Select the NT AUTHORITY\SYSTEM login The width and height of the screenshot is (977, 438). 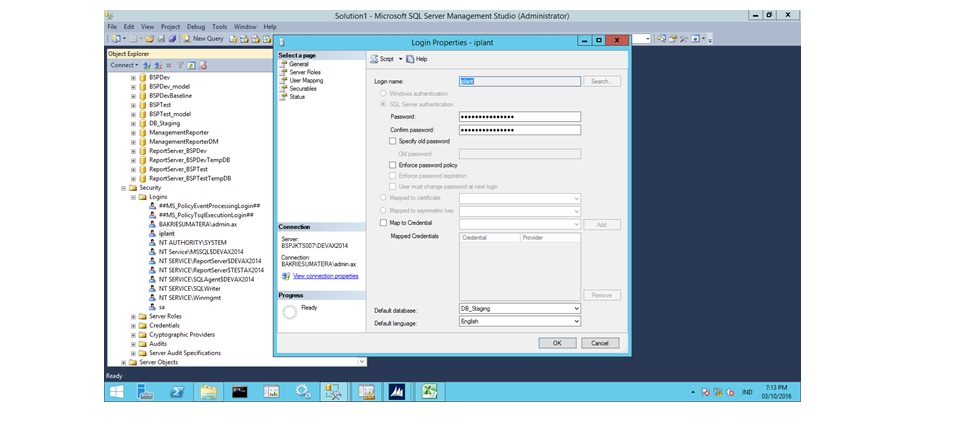tap(193, 243)
